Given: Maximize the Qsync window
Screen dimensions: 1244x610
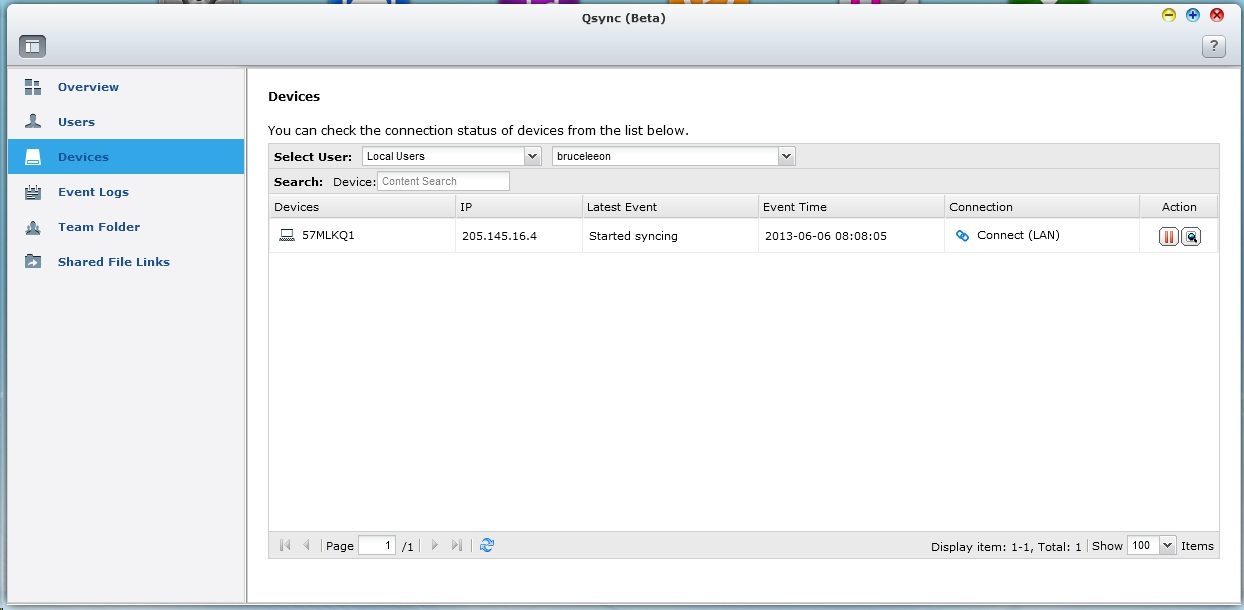Looking at the screenshot, I should coord(1192,15).
